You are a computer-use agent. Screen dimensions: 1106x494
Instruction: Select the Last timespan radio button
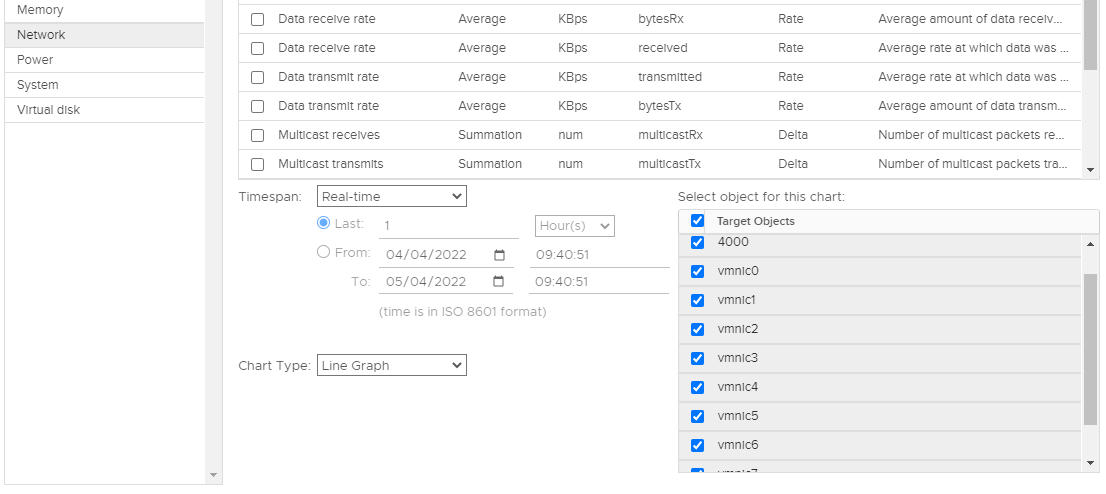click(324, 223)
